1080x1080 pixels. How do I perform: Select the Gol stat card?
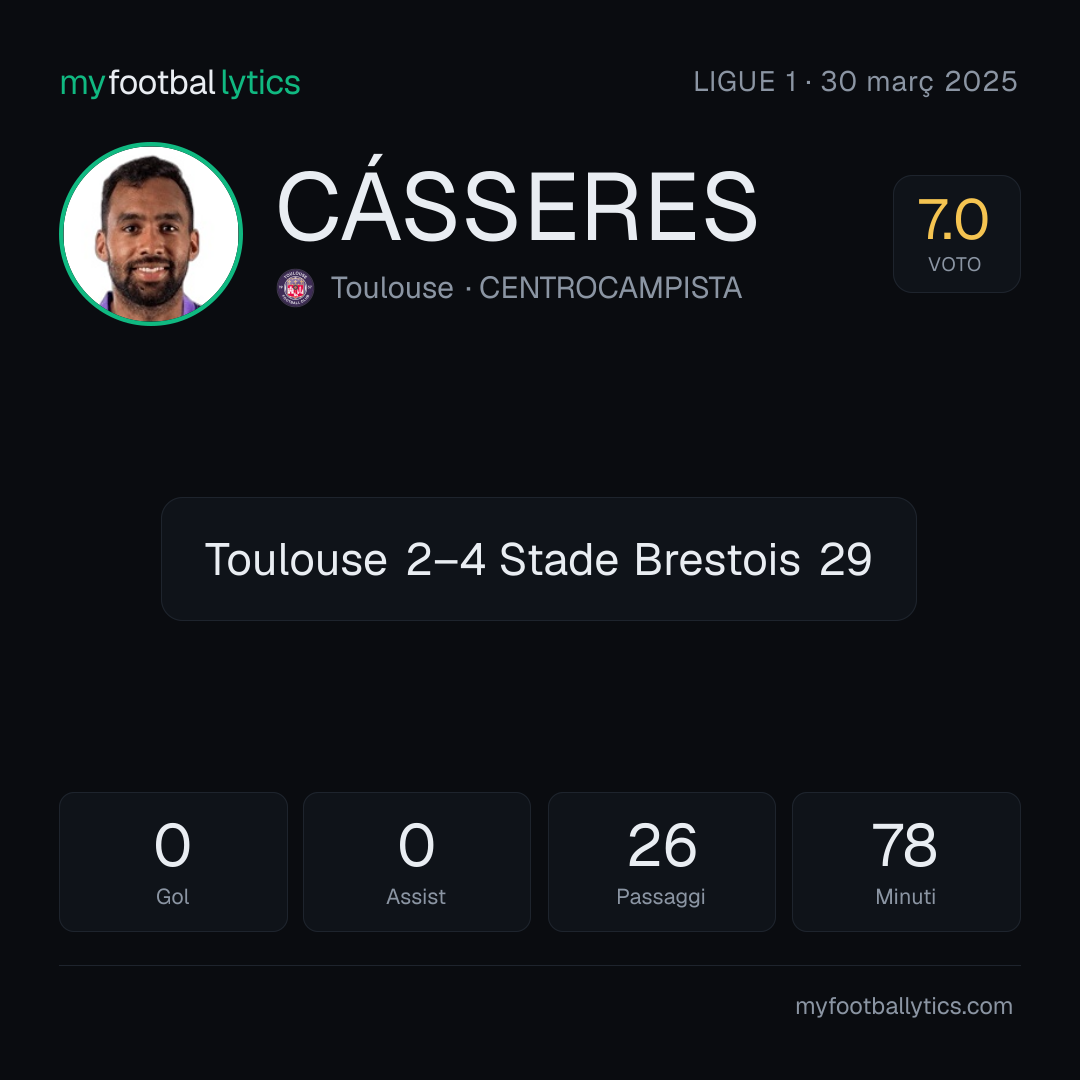point(173,862)
